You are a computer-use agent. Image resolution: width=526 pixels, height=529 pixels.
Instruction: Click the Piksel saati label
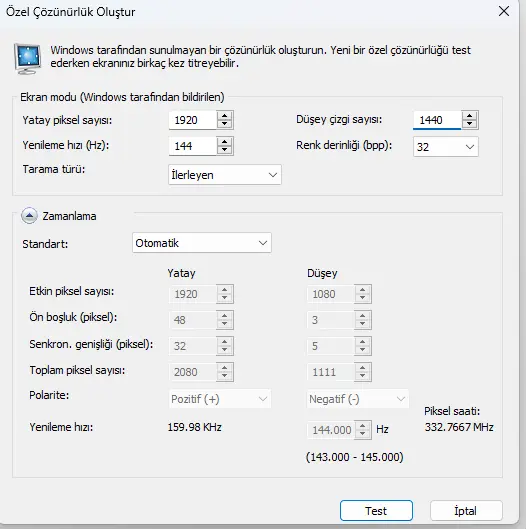click(x=452, y=411)
